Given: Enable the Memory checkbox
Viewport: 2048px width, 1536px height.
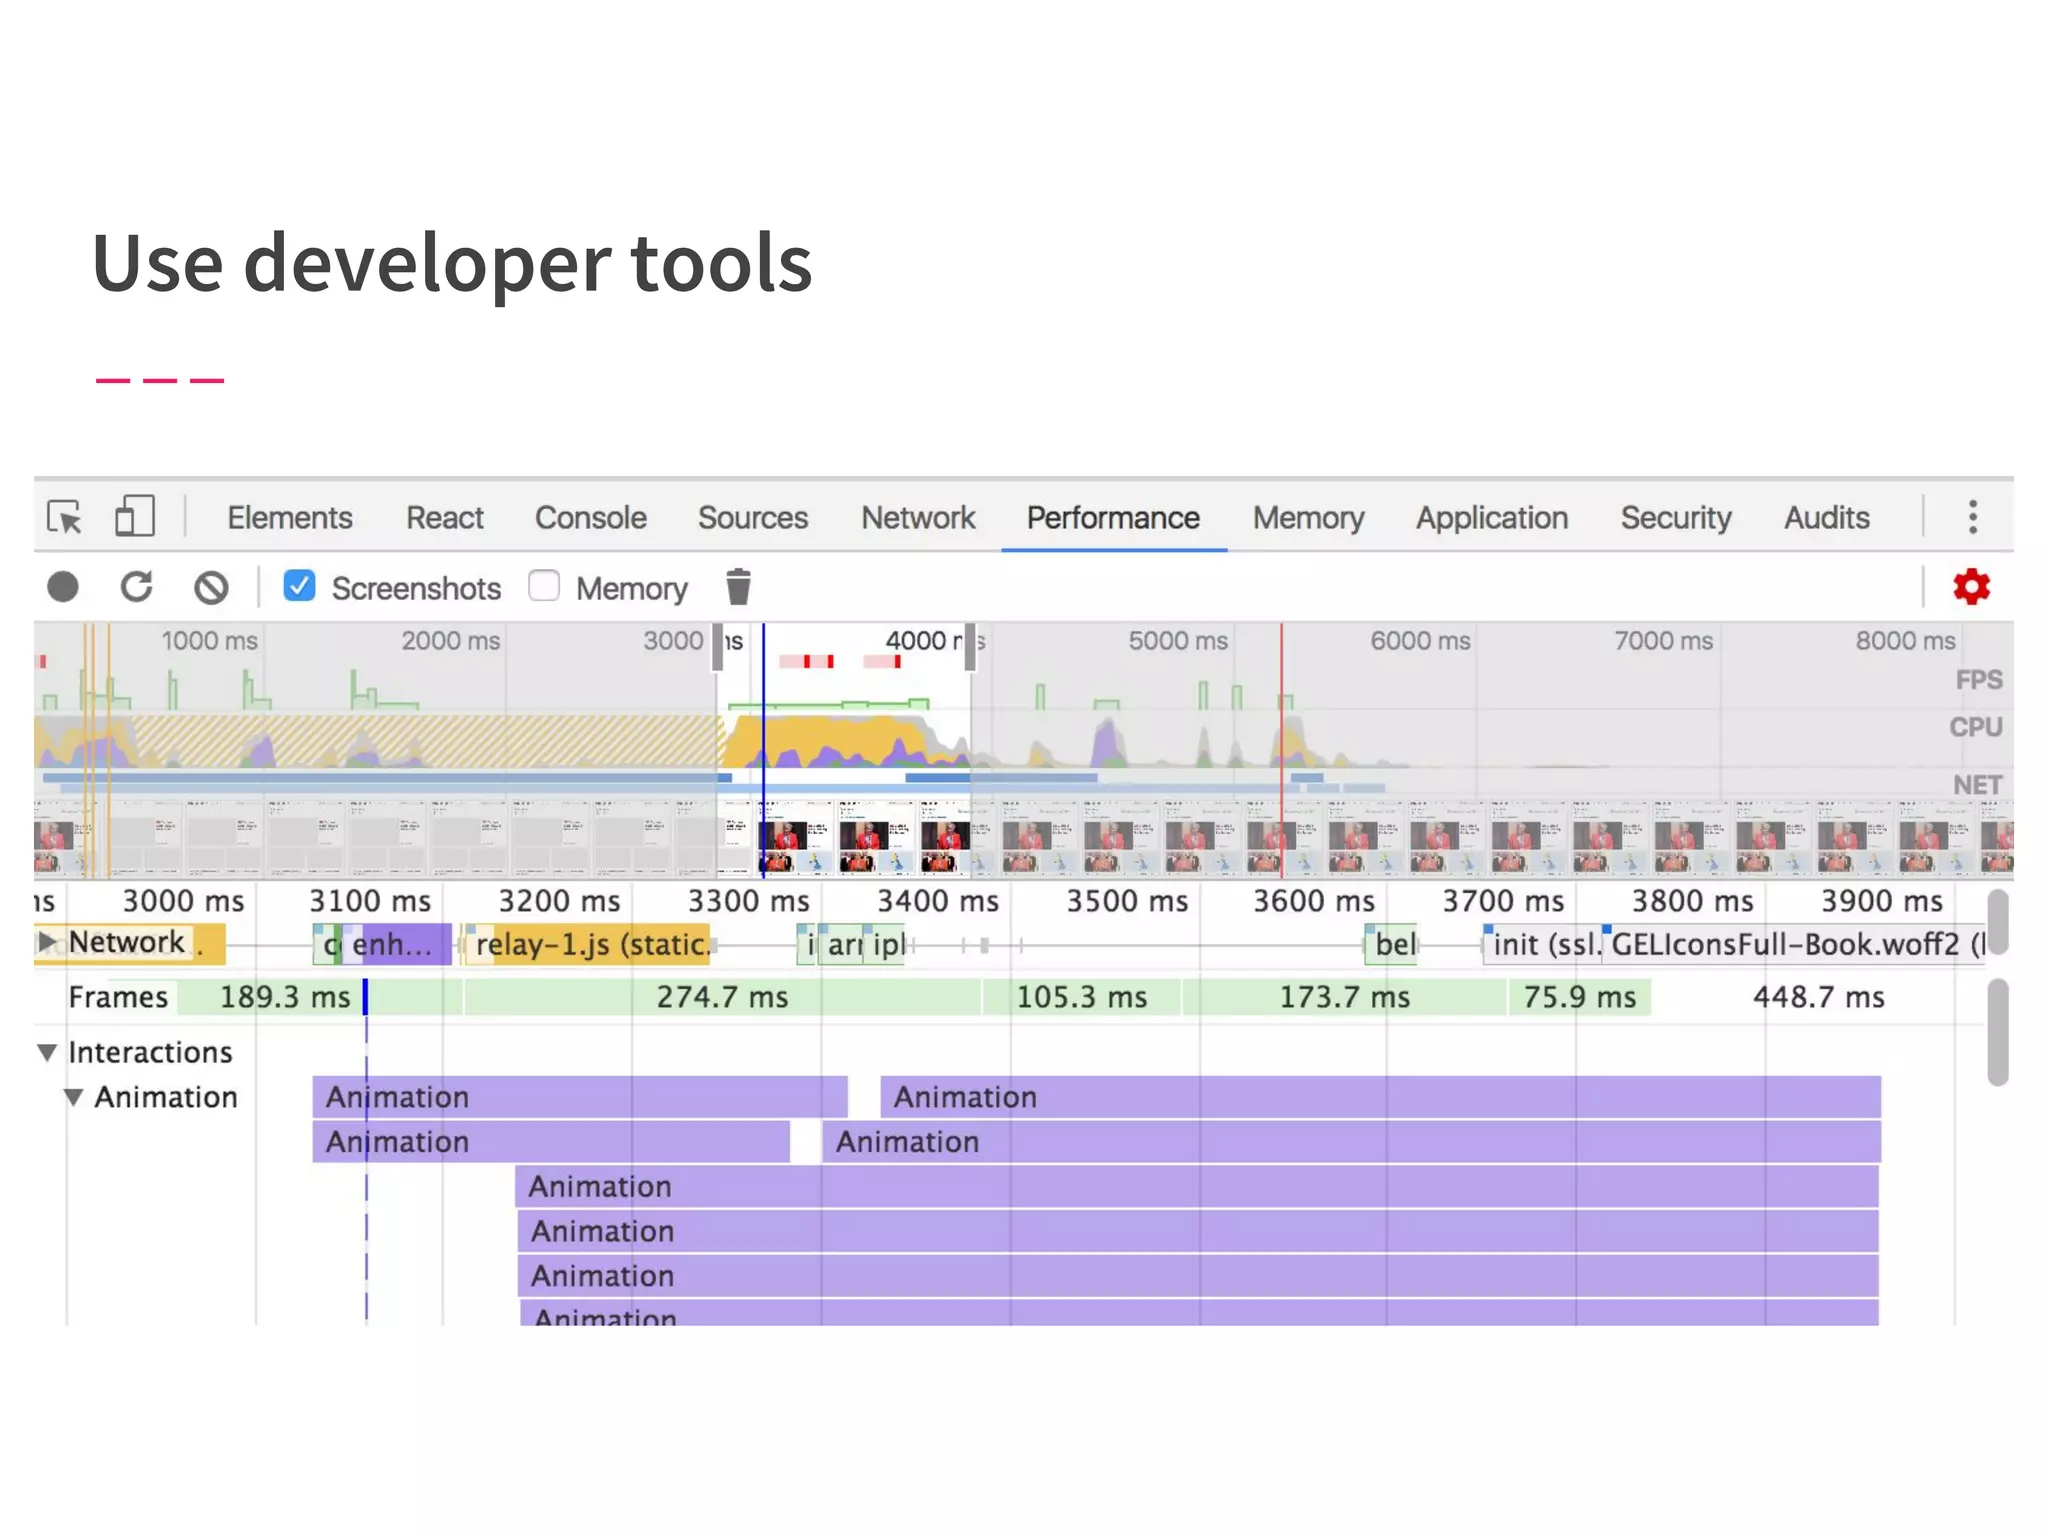Looking at the screenshot, I should (x=544, y=586).
